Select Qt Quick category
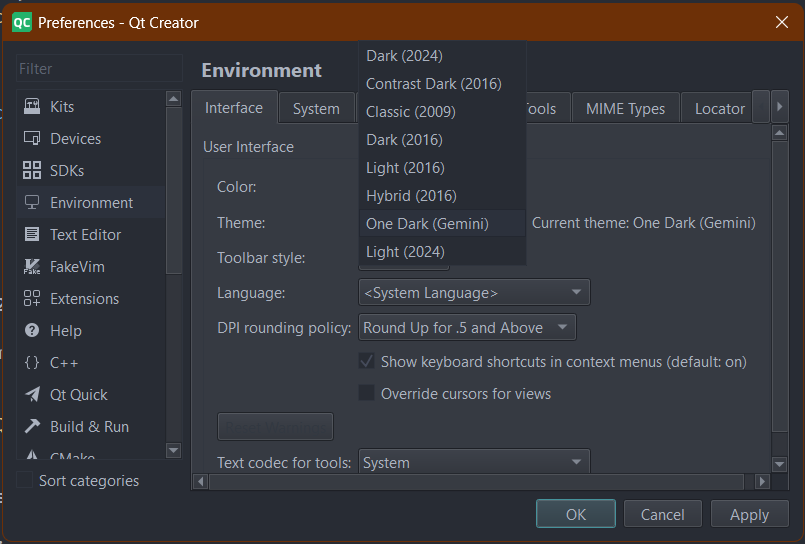805x544 pixels. tap(91, 394)
